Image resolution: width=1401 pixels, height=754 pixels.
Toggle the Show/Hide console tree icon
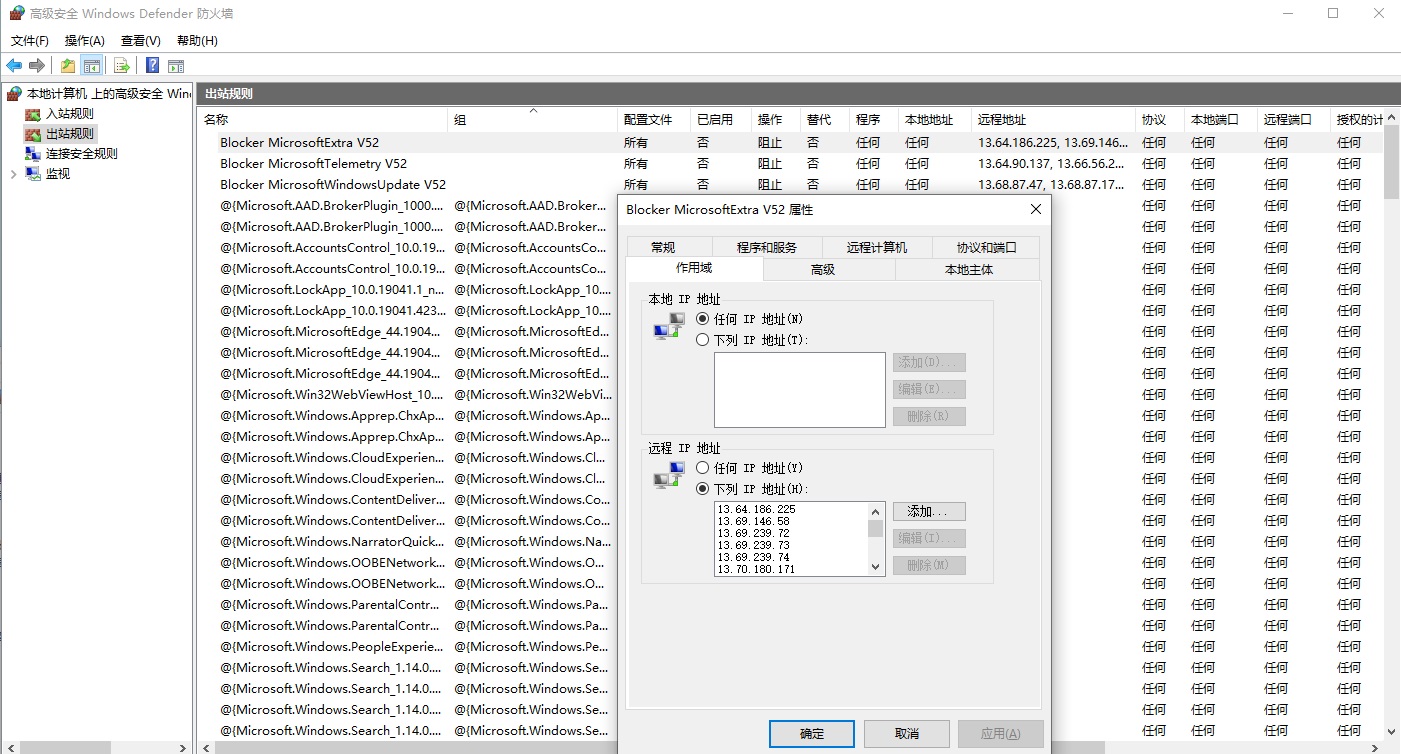[x=91, y=66]
